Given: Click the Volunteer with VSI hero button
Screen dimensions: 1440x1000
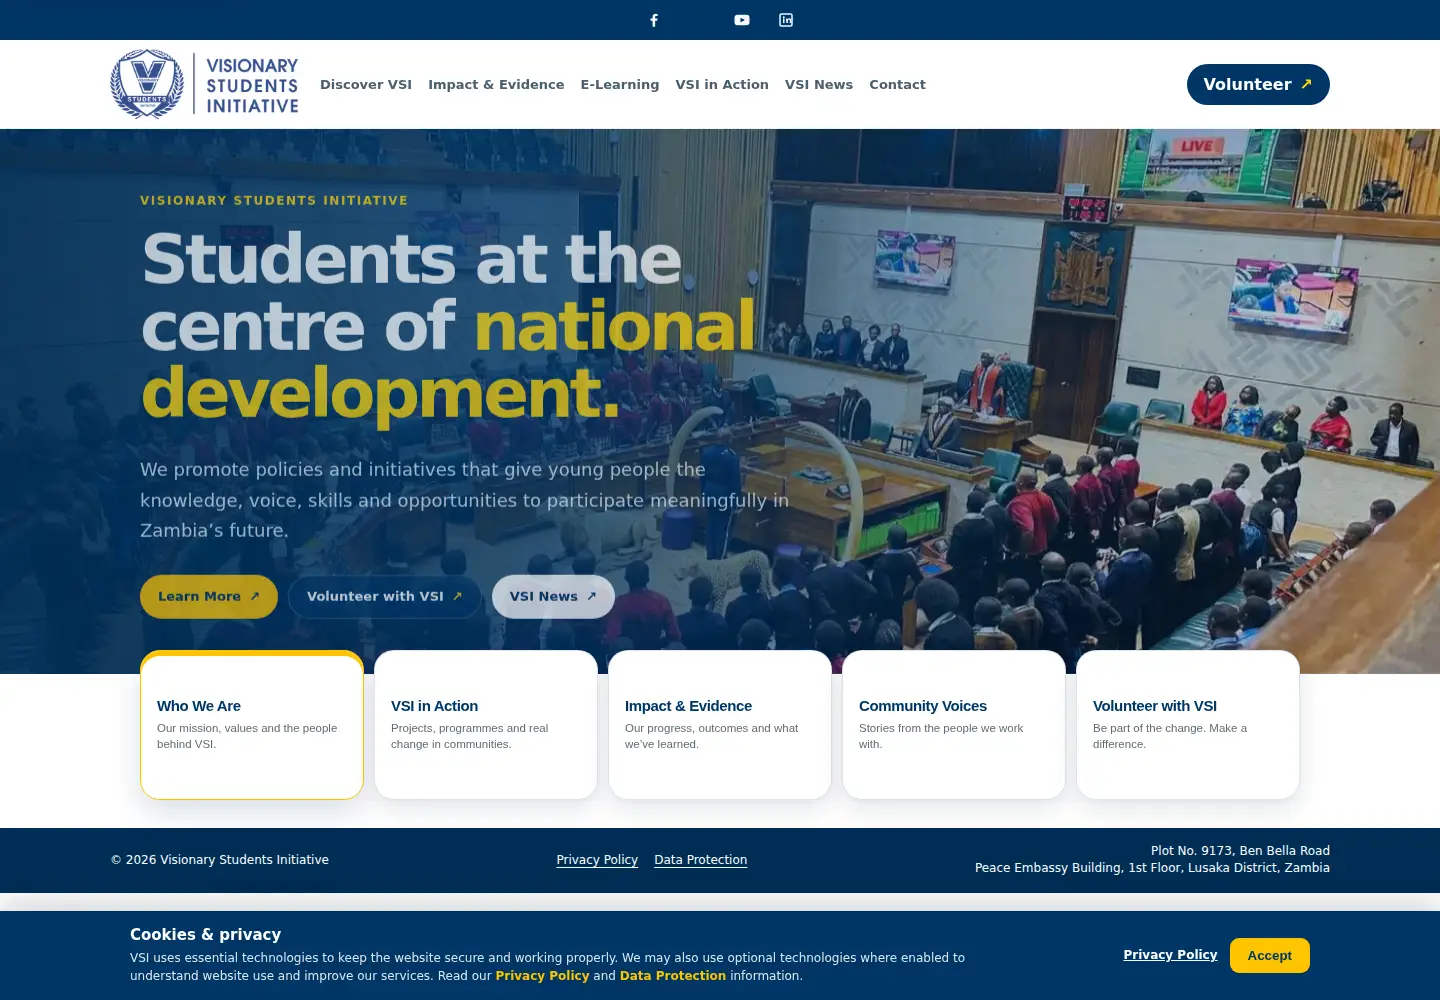Looking at the screenshot, I should click(385, 596).
